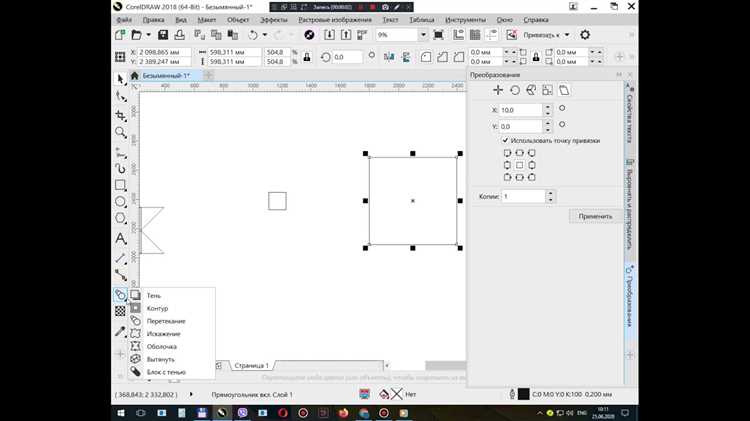Select the Crop tool in the toolbox
The image size is (750, 421).
[121, 115]
